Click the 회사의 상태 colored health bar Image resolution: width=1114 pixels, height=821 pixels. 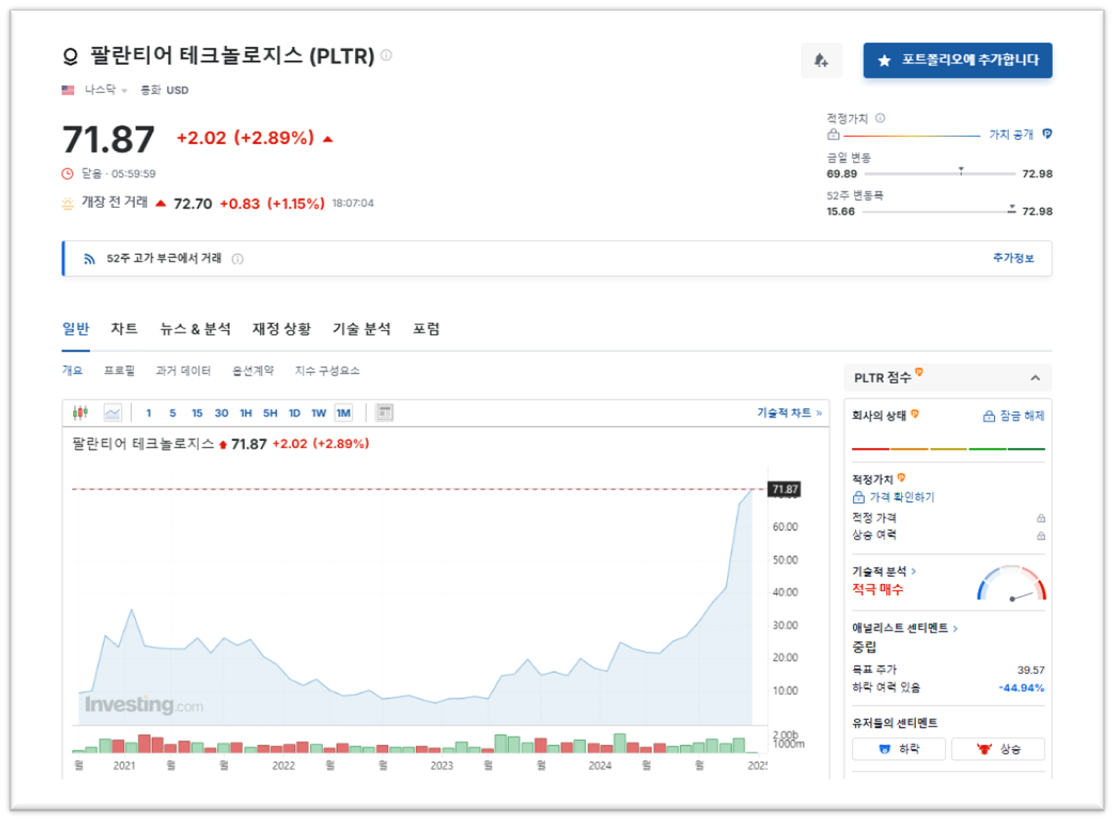[x=948, y=449]
